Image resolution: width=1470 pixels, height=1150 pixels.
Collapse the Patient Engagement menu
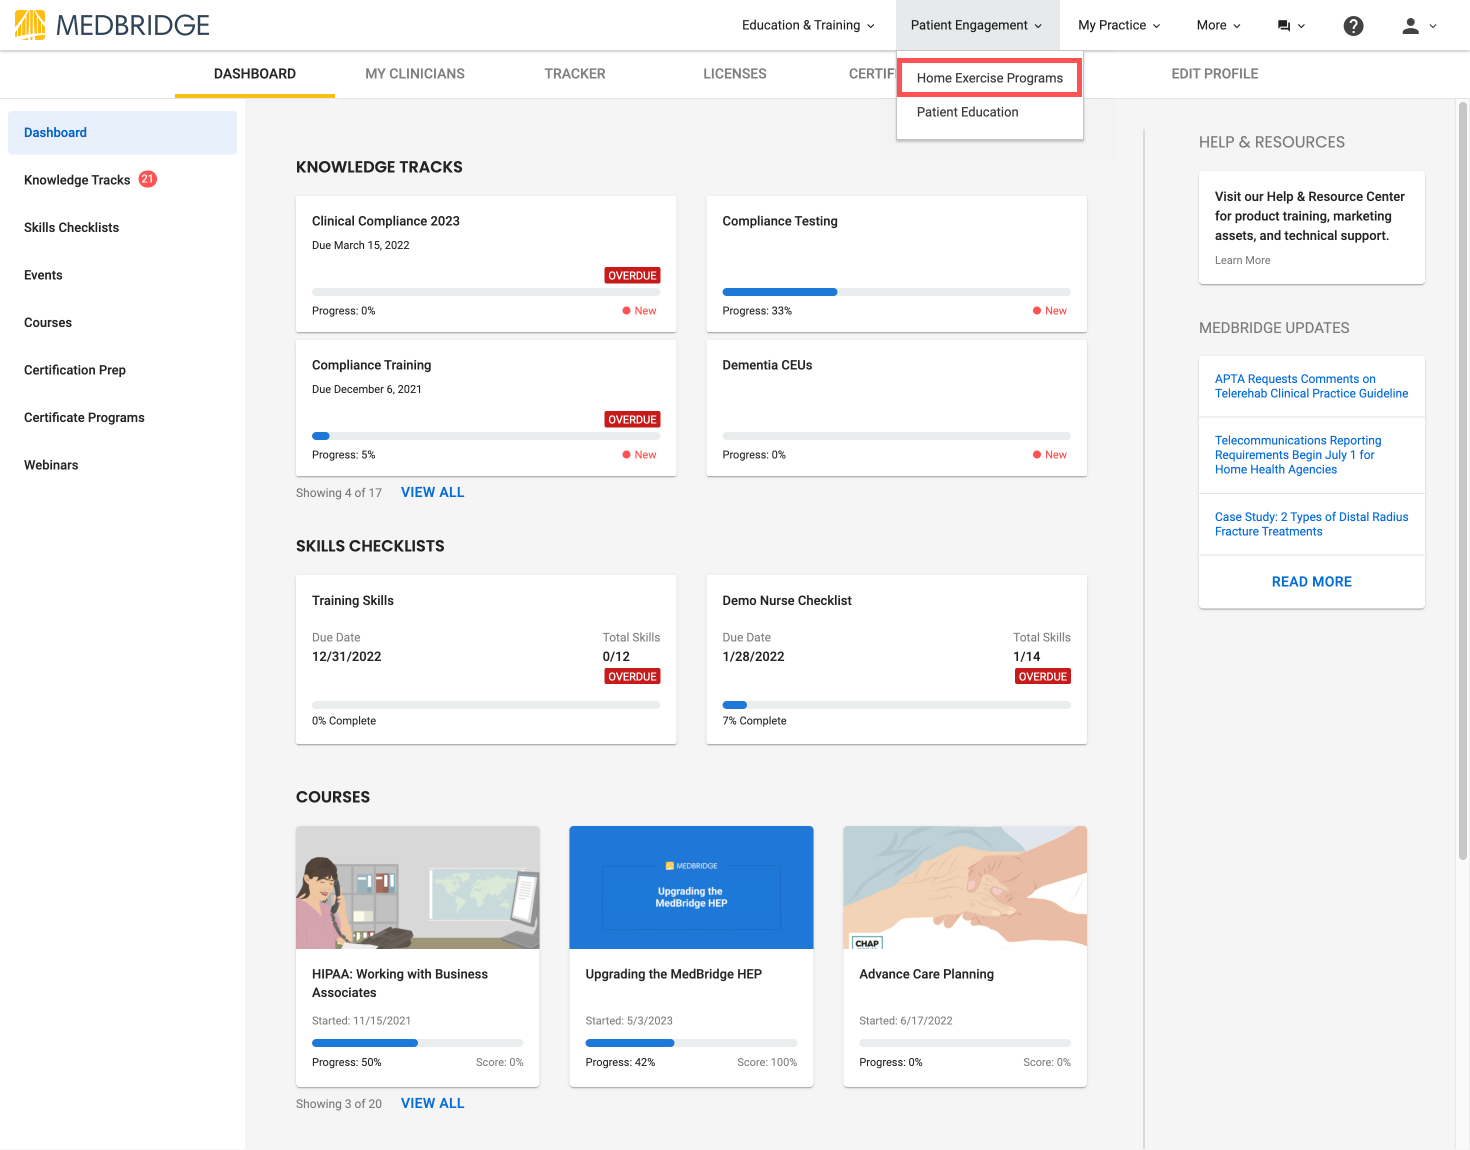pos(976,25)
